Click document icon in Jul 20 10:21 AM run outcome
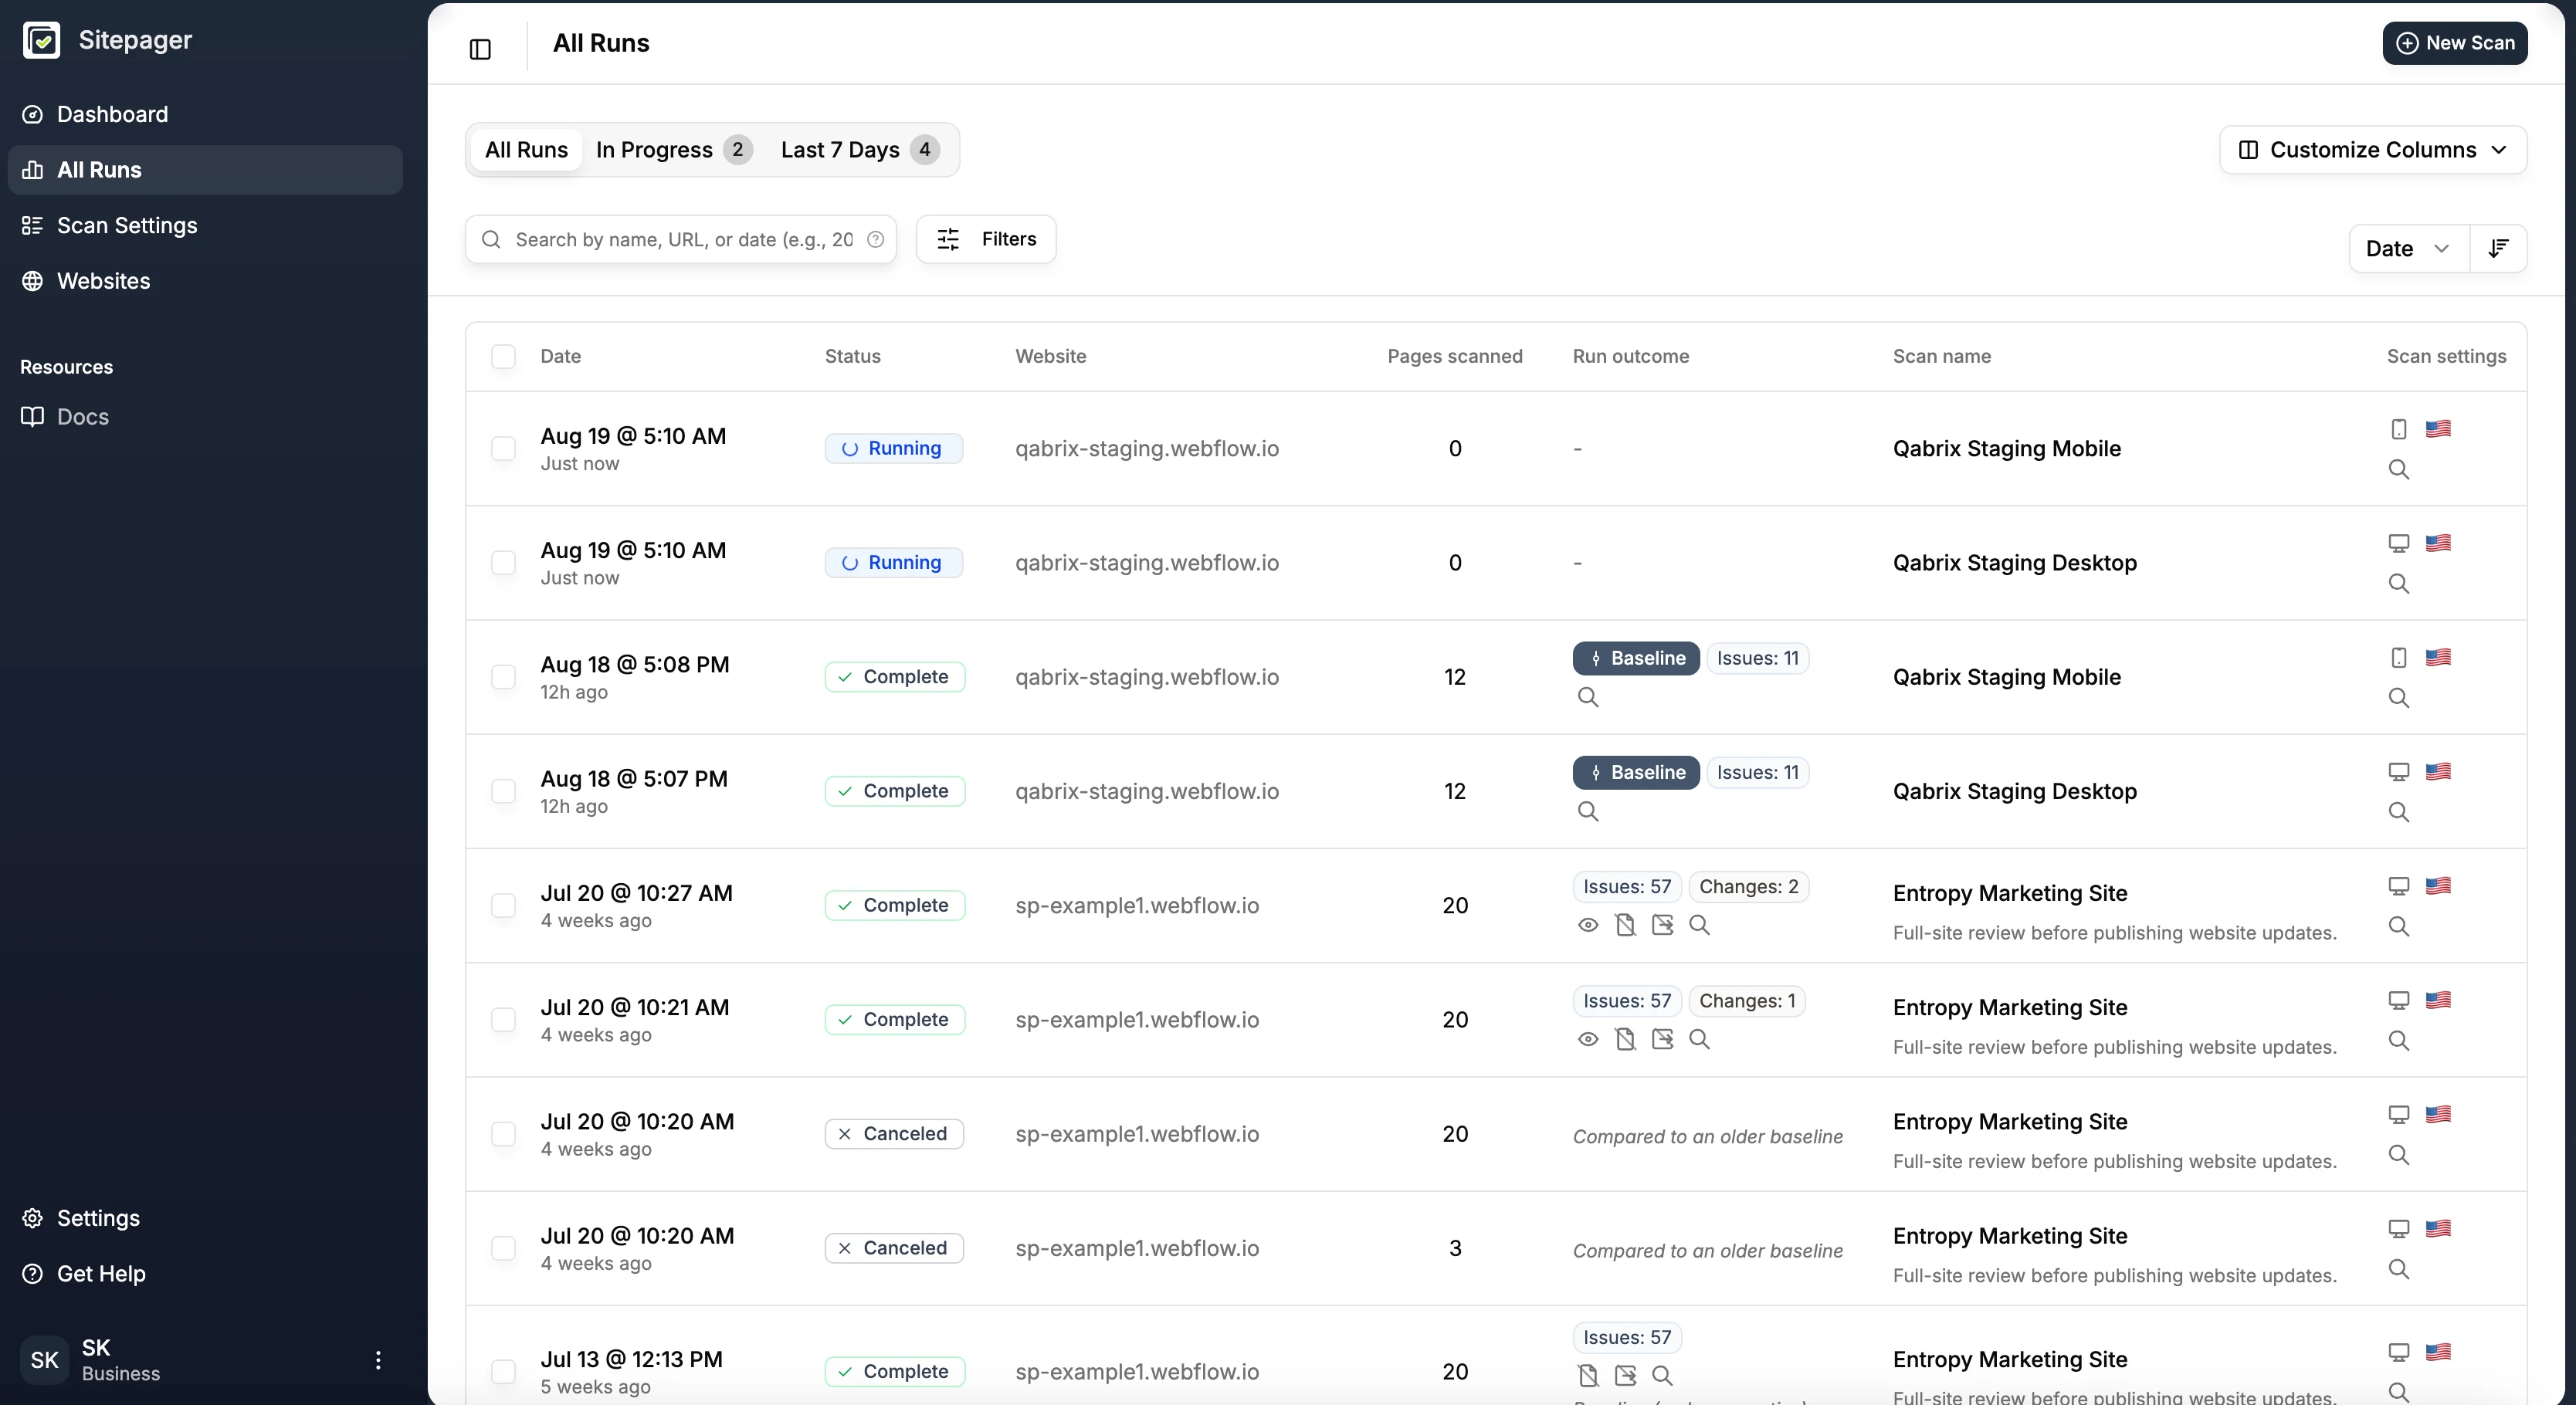This screenshot has height=1405, width=2576. (1625, 1039)
